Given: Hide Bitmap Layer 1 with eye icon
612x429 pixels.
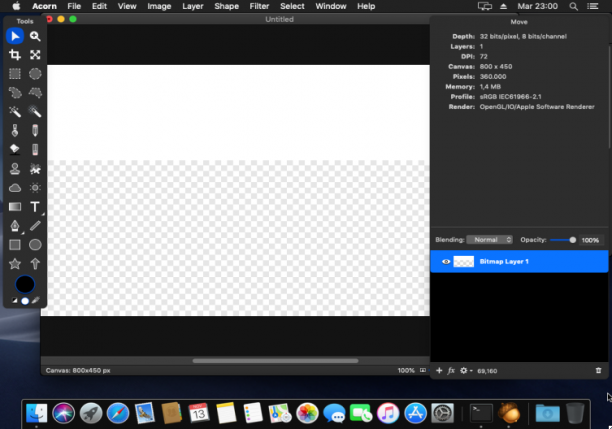Looking at the screenshot, I should point(446,262).
